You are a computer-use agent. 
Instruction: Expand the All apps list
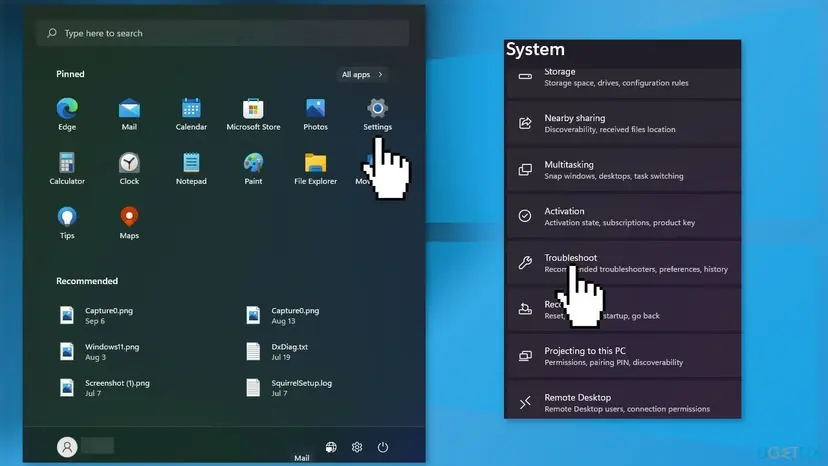point(362,74)
